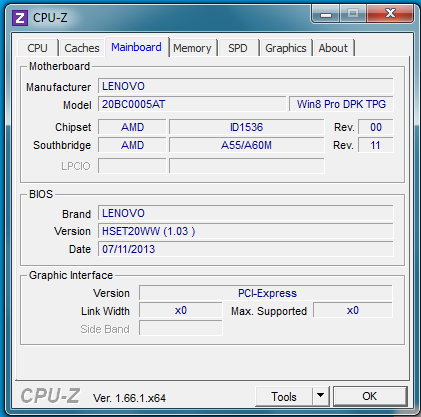Select the BIOS Version field HSET20WW
The image size is (421, 417).
[x=246, y=231]
